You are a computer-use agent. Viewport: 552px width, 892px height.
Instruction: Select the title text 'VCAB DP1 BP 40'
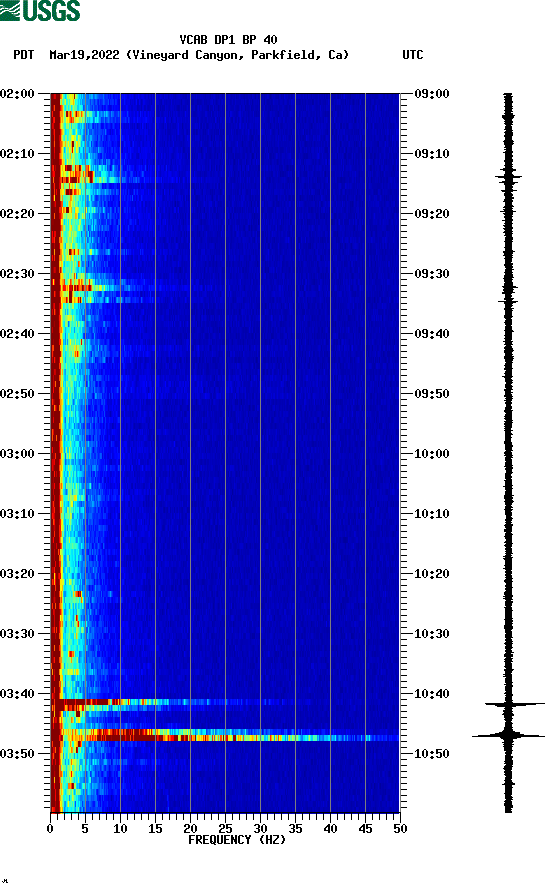228,40
